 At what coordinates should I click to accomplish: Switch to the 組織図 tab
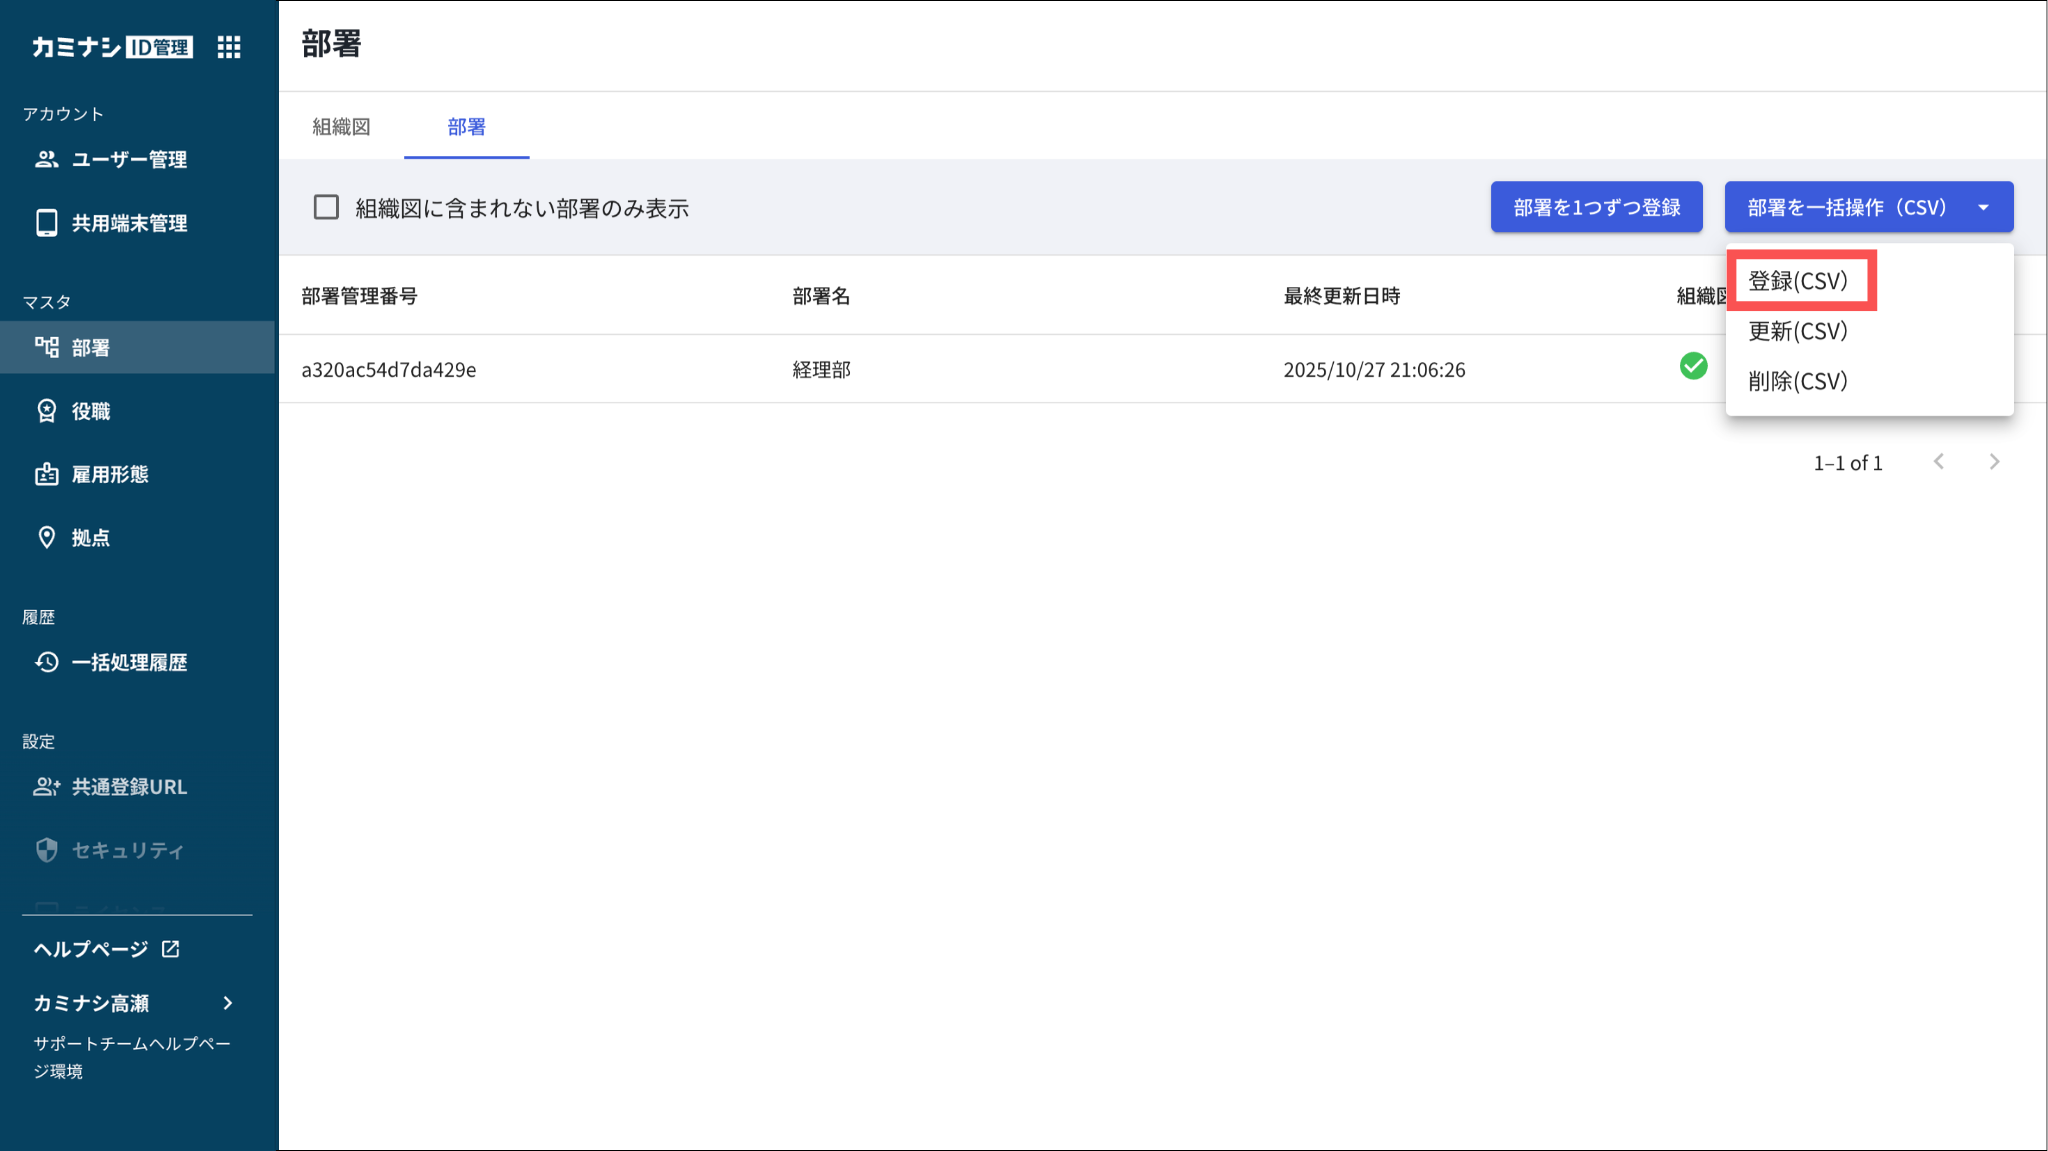[x=341, y=127]
